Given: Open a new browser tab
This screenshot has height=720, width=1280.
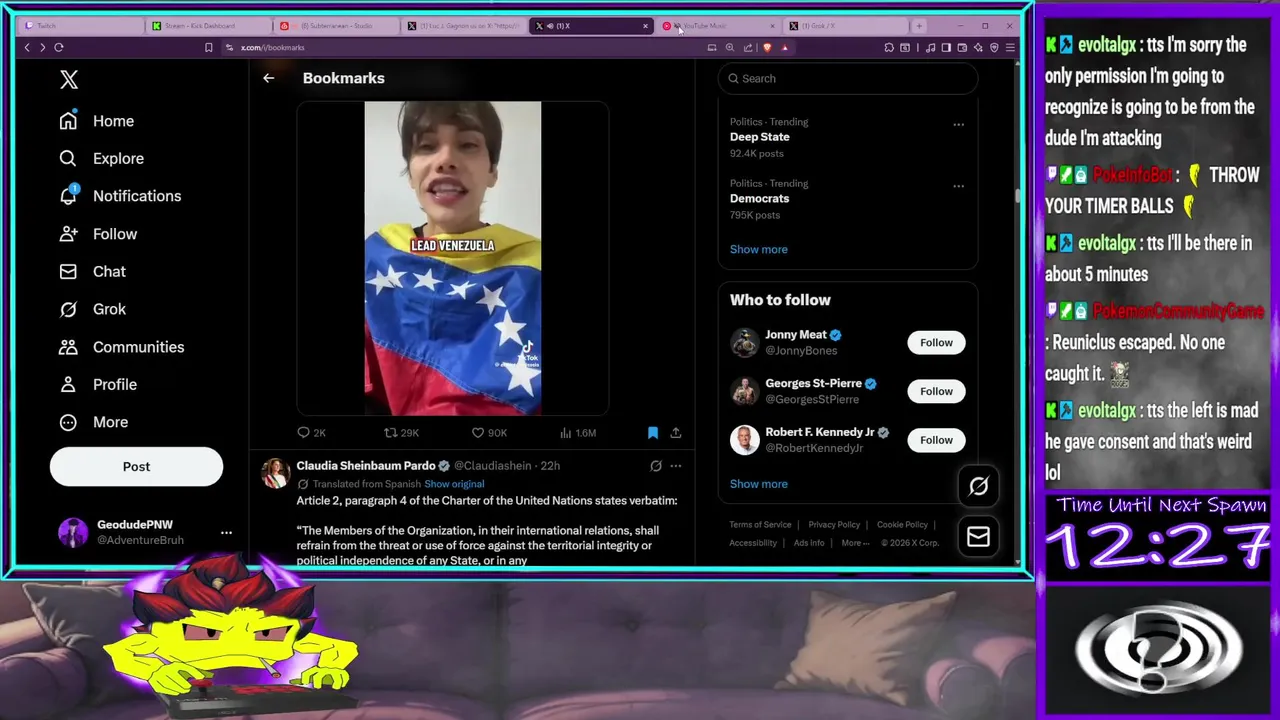Looking at the screenshot, I should point(919,26).
